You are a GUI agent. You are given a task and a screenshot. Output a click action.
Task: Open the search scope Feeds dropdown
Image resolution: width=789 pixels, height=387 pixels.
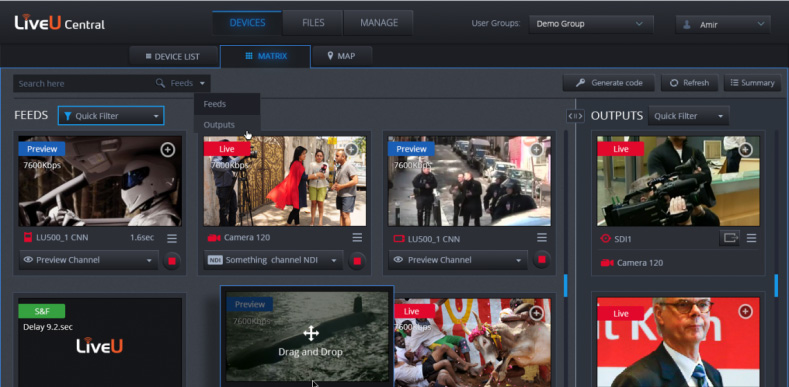click(x=188, y=84)
